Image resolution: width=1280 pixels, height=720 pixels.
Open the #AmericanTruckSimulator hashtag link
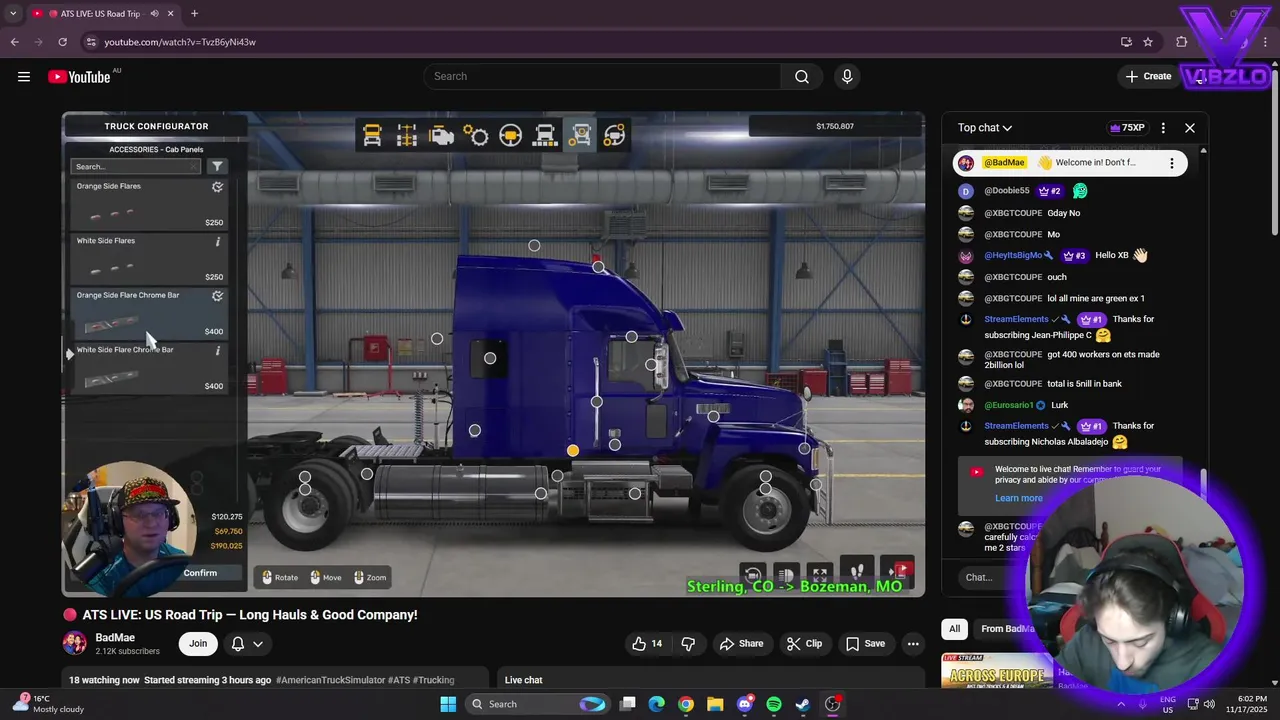(330, 680)
